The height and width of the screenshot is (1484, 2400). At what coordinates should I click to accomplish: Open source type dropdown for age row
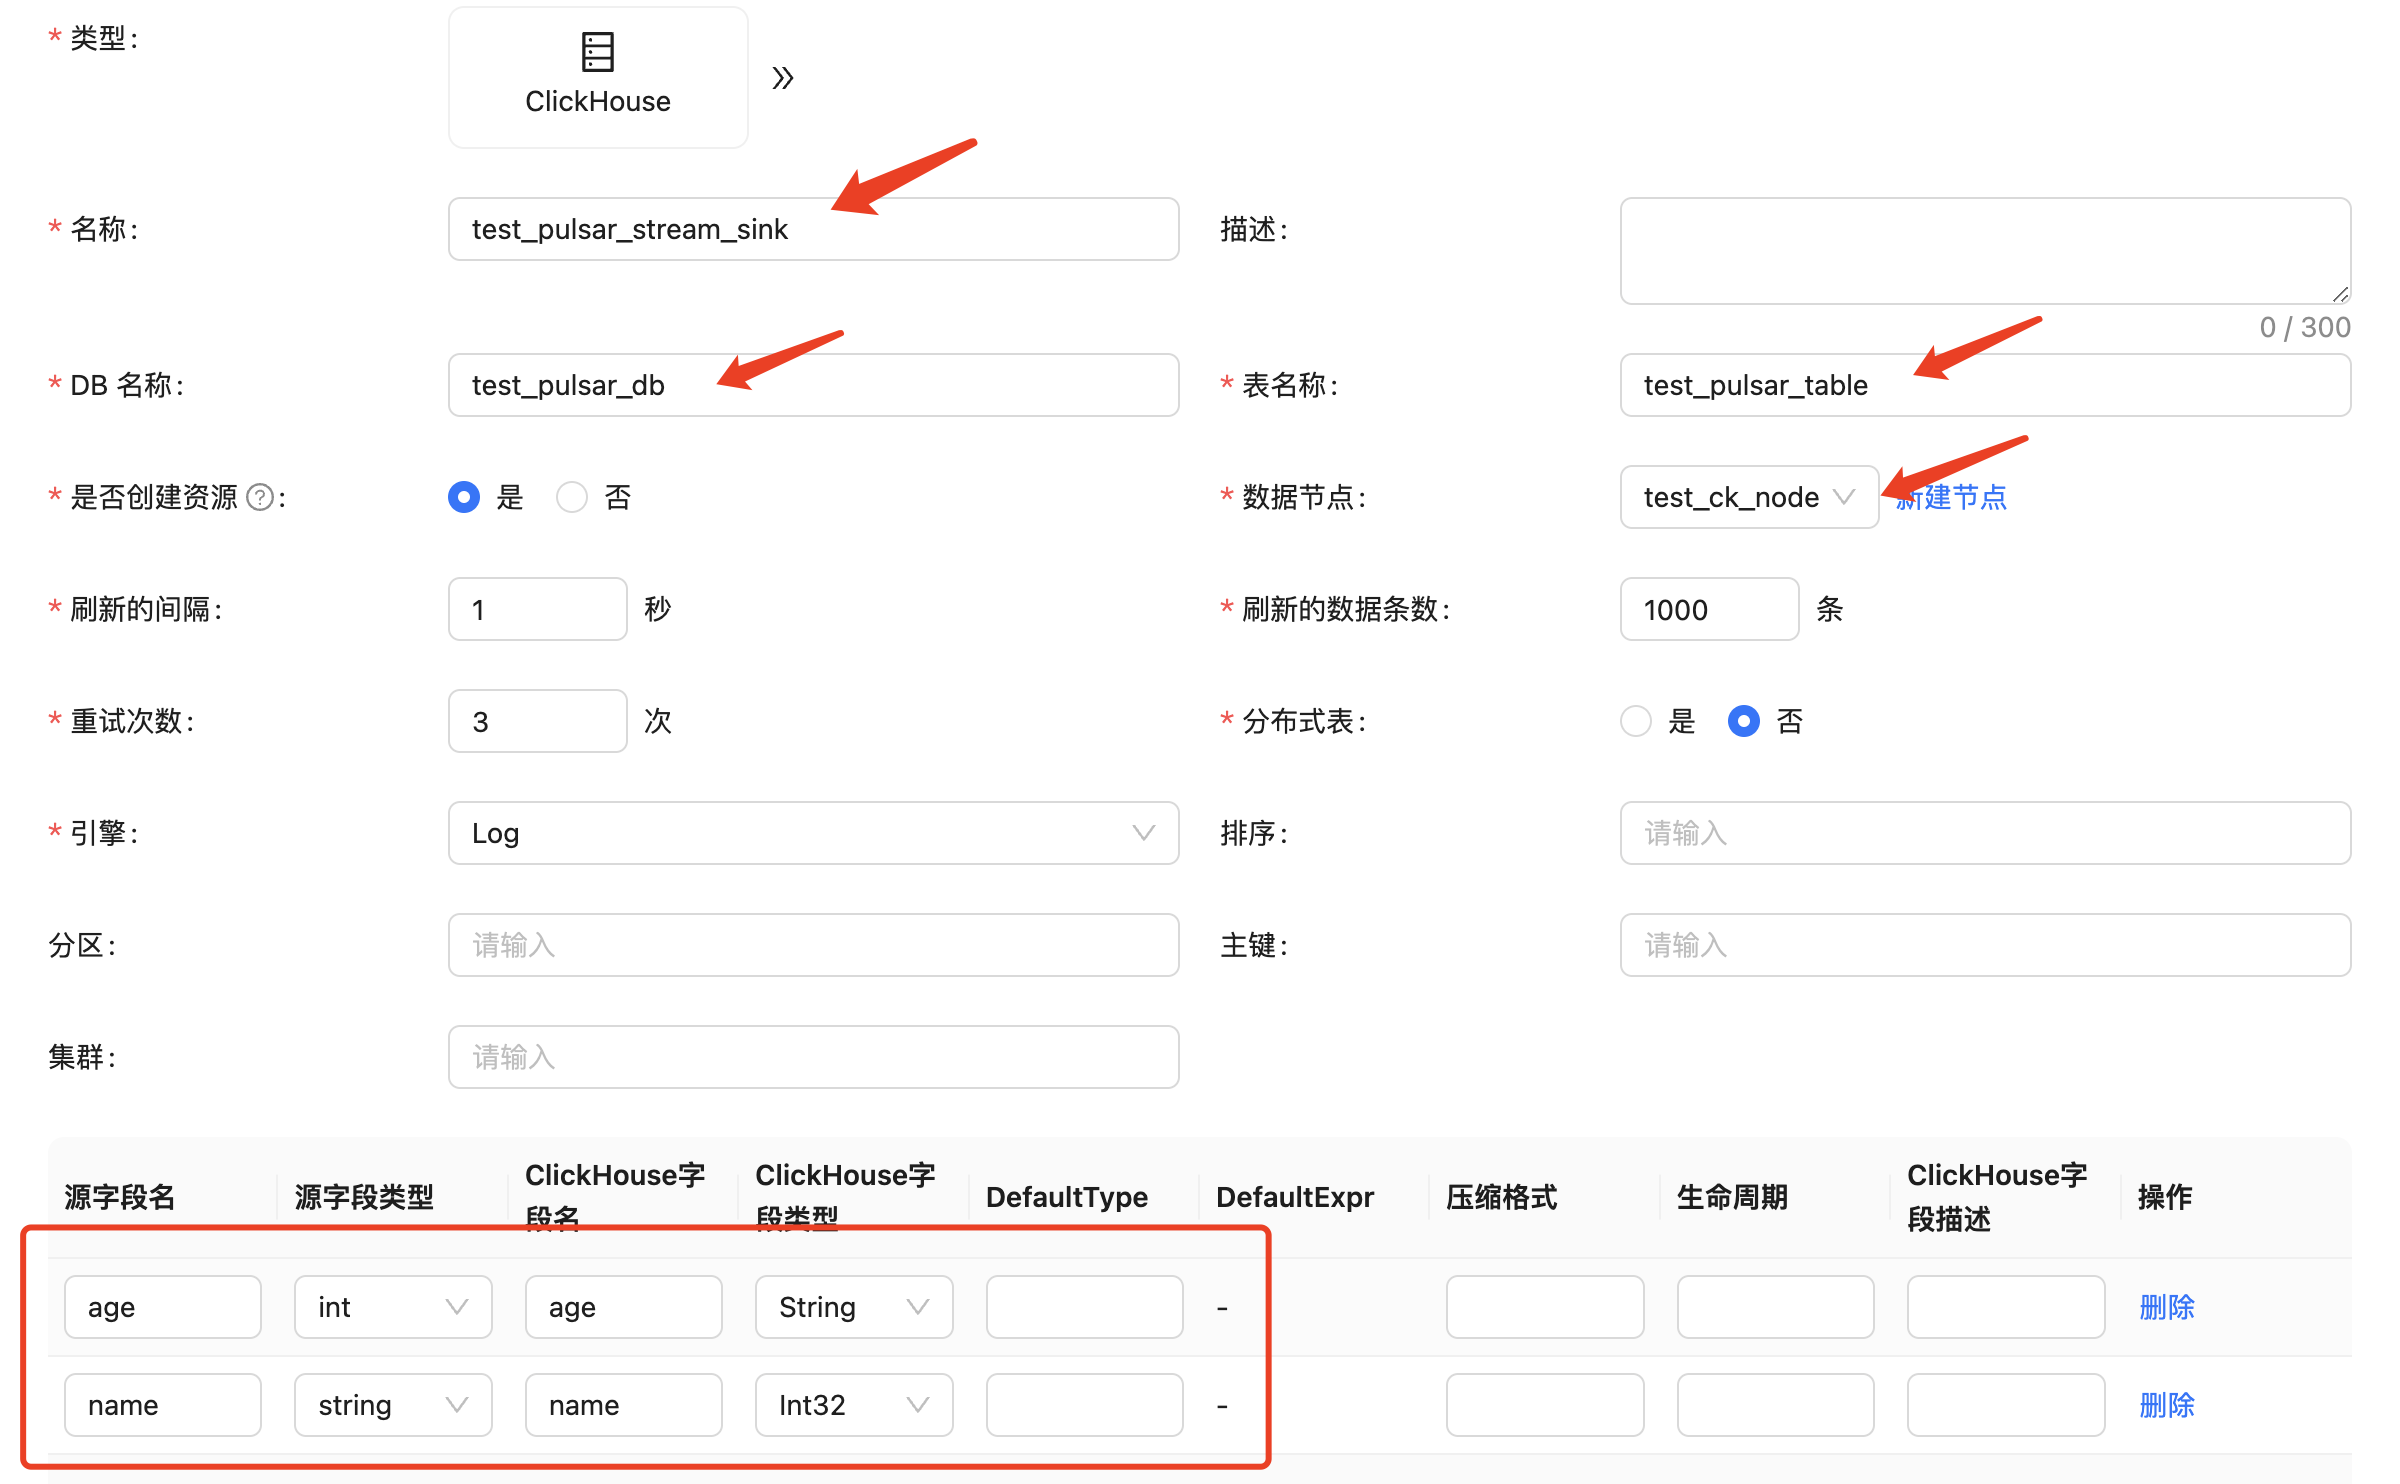[x=393, y=1307]
